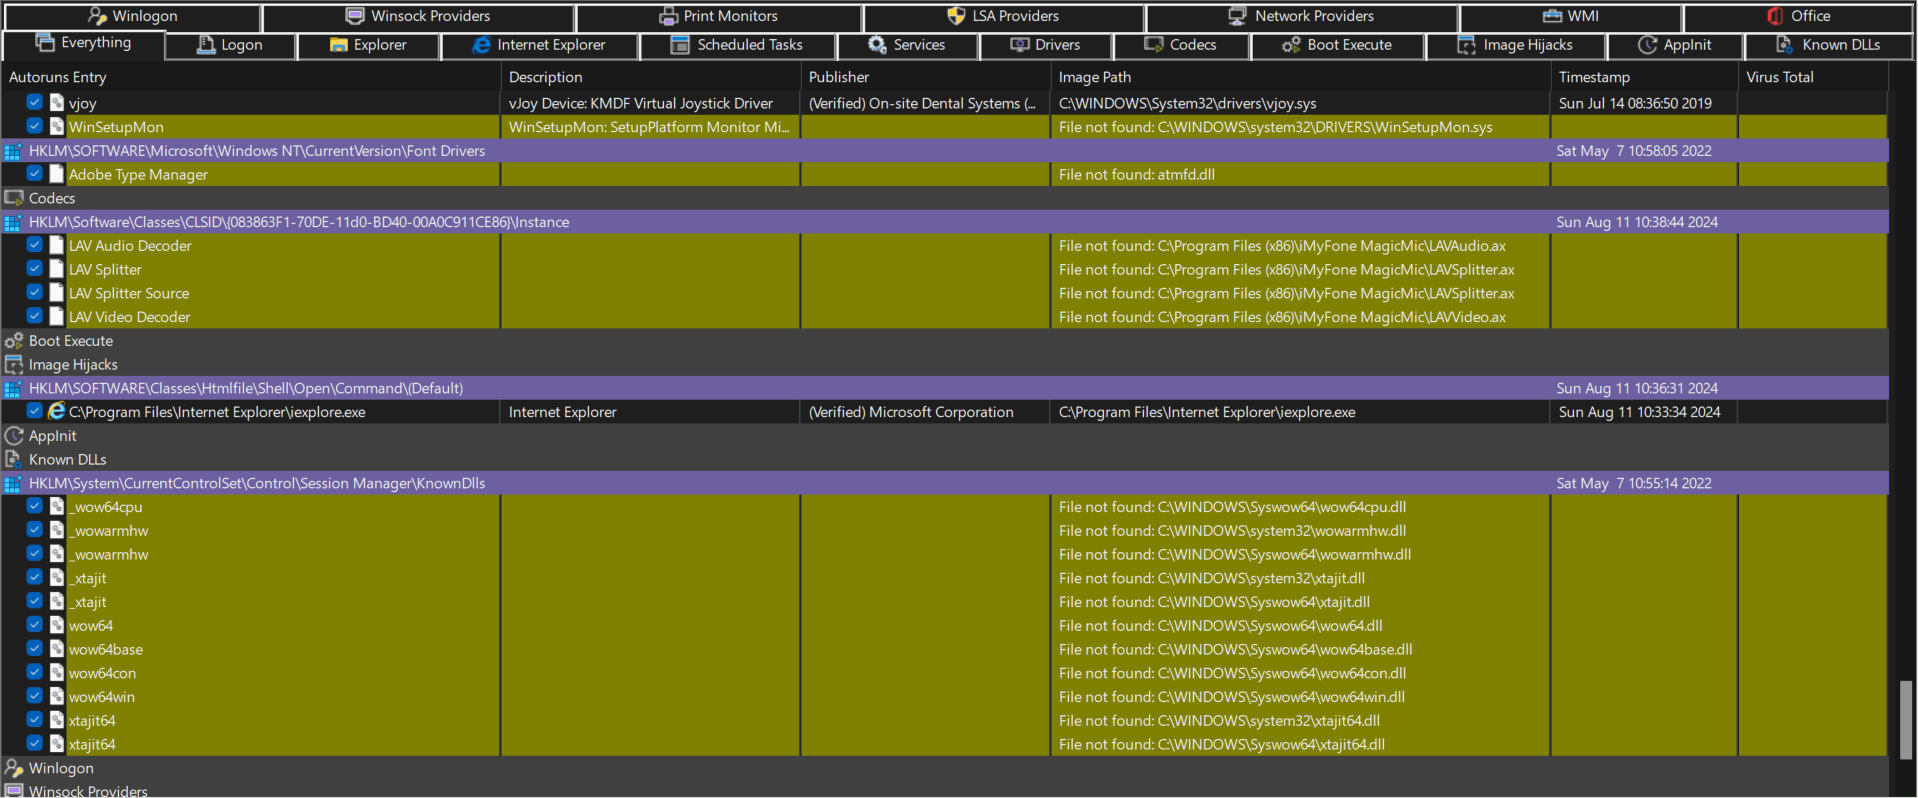Click the Known DLLs tab icon
This screenshot has width=1918, height=798.
[1784, 45]
